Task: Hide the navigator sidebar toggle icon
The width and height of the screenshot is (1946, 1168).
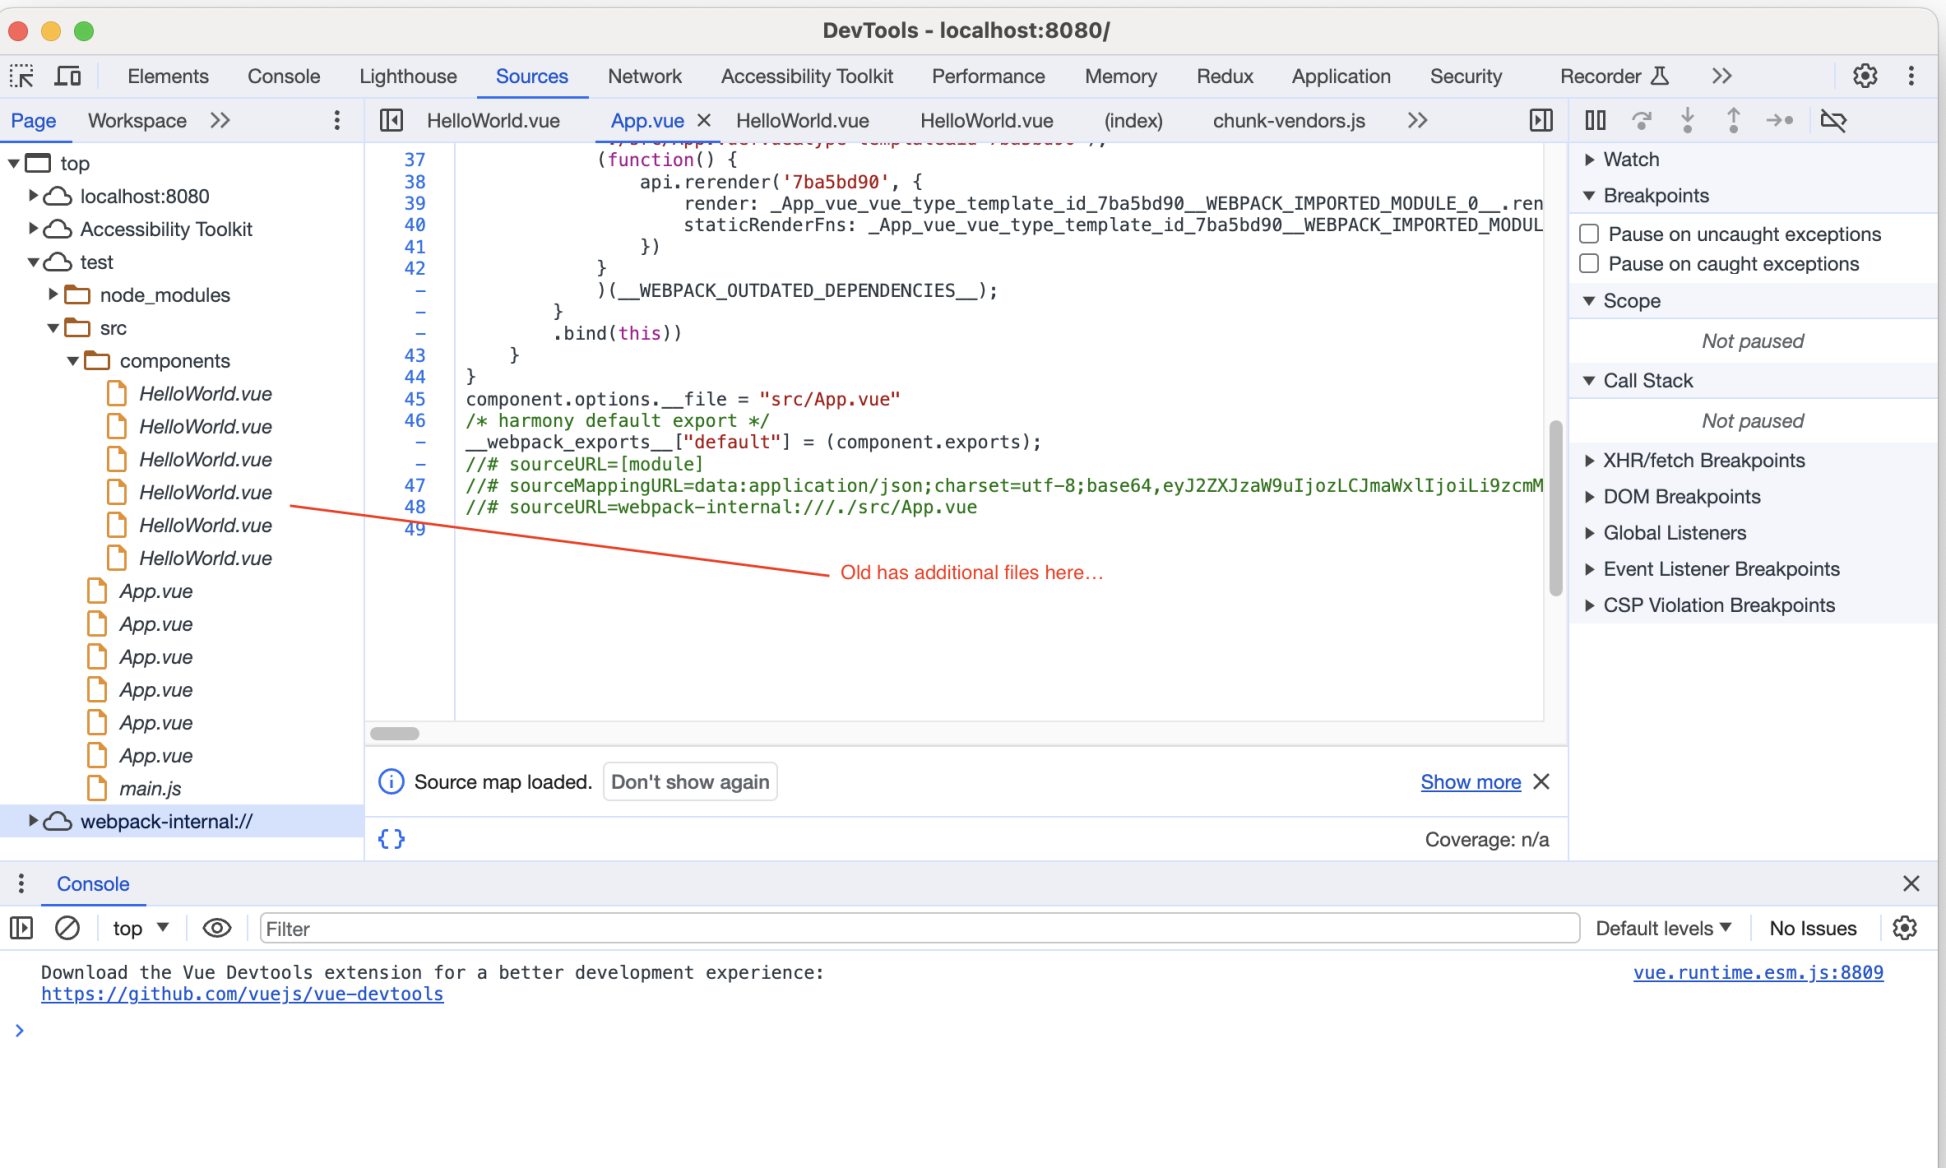Action: 391,120
